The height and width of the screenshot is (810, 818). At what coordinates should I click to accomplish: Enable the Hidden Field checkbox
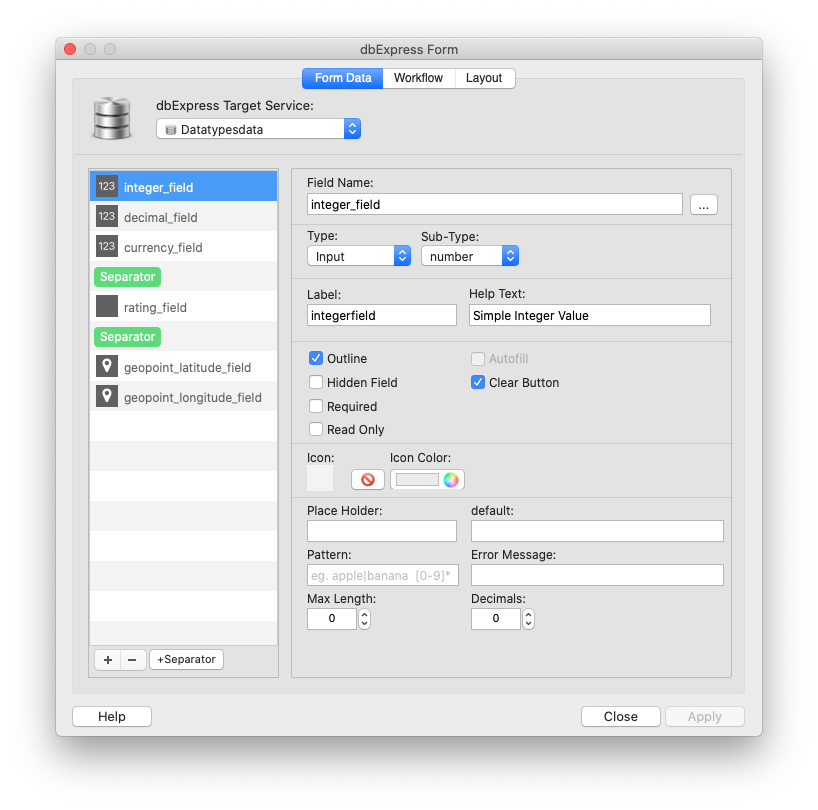click(x=316, y=383)
